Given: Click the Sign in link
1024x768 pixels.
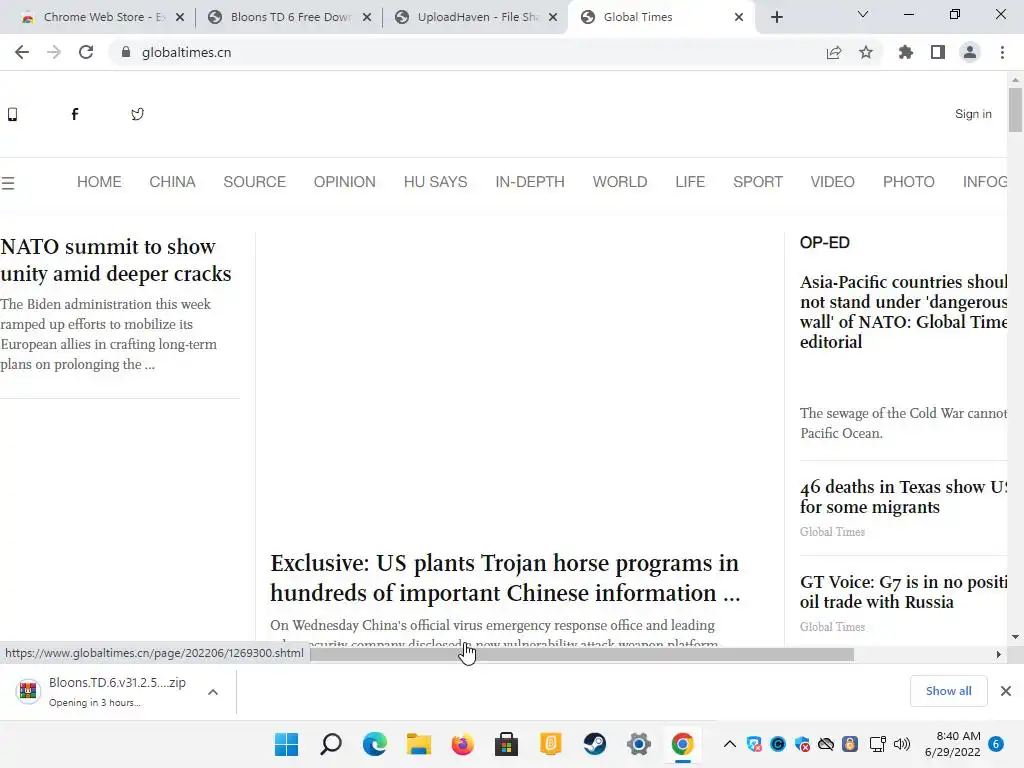Looking at the screenshot, I should click(x=973, y=114).
